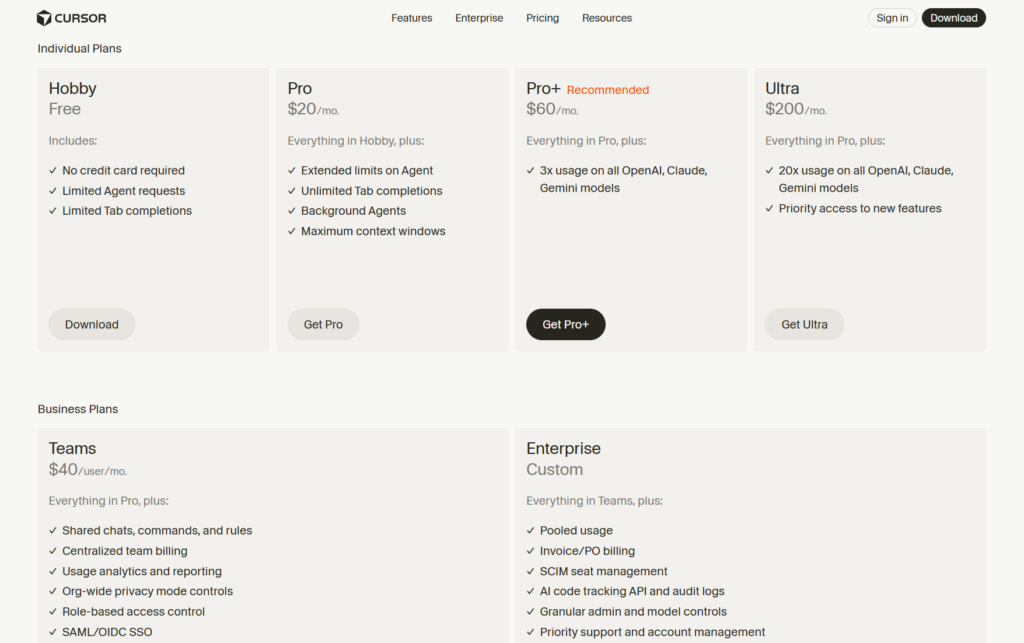Screen dimensions: 1024x643
Task: Click the checkmark next to "Priority access to new features"
Action: click(x=768, y=208)
